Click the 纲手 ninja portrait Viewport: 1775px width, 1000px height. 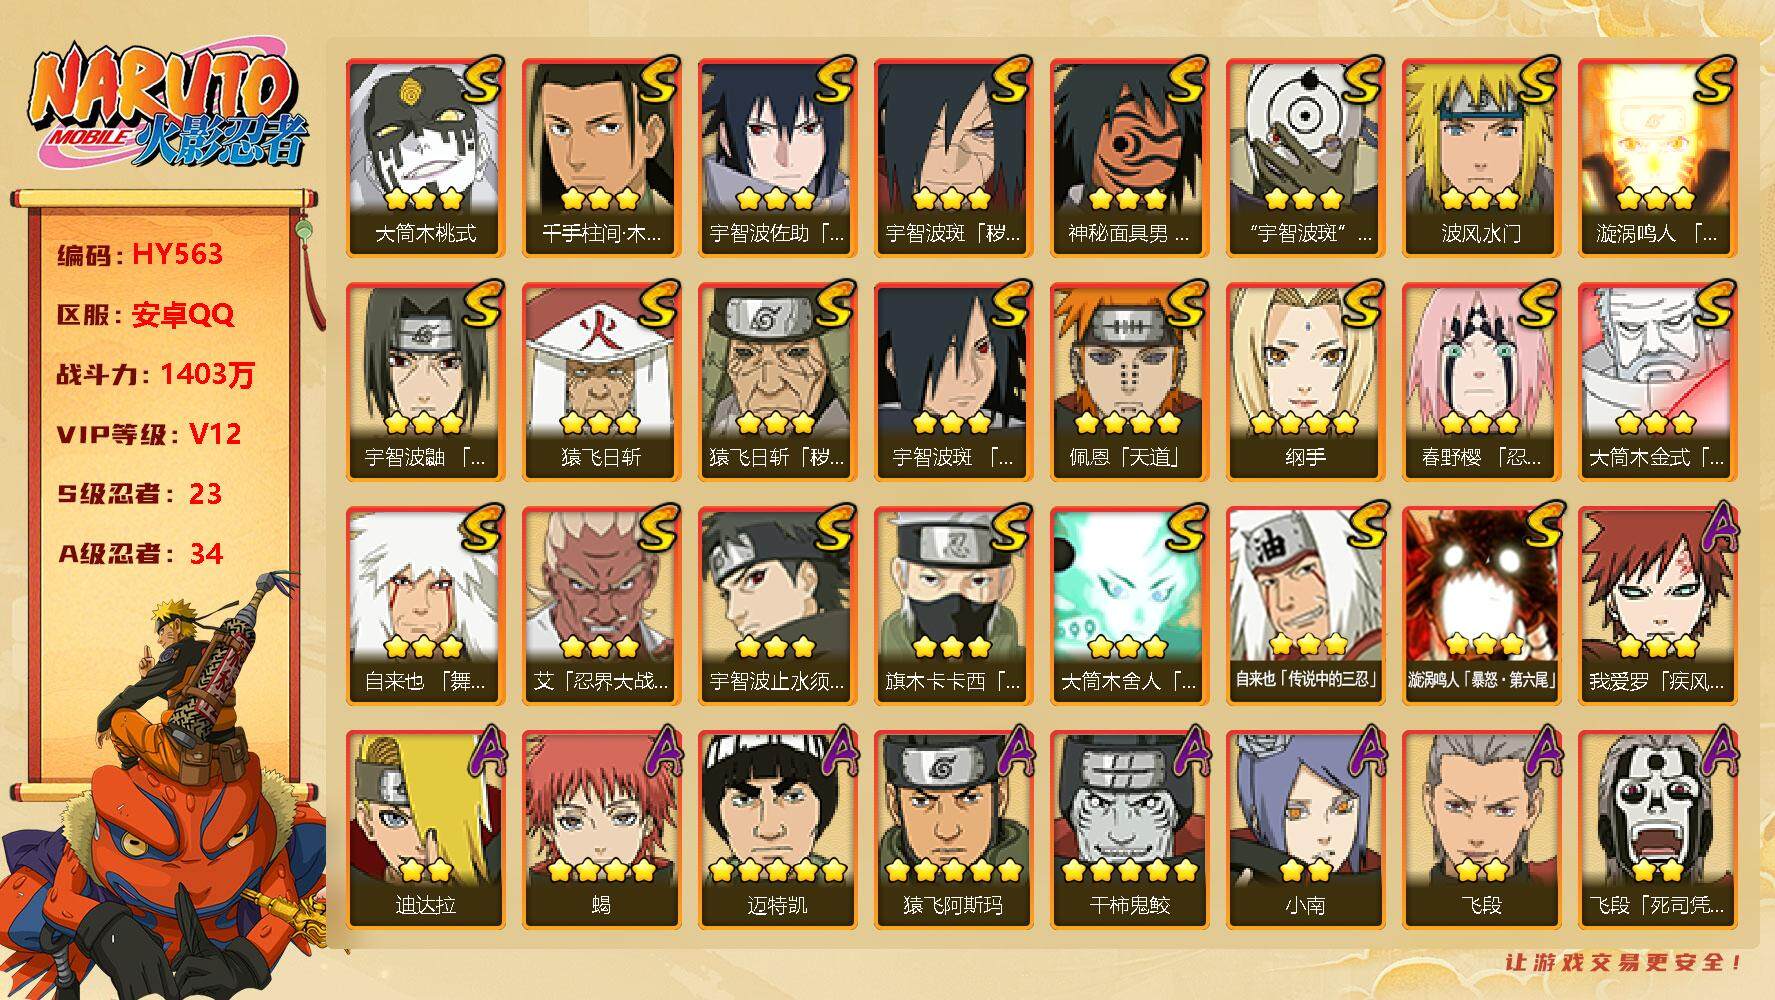coord(1305,382)
